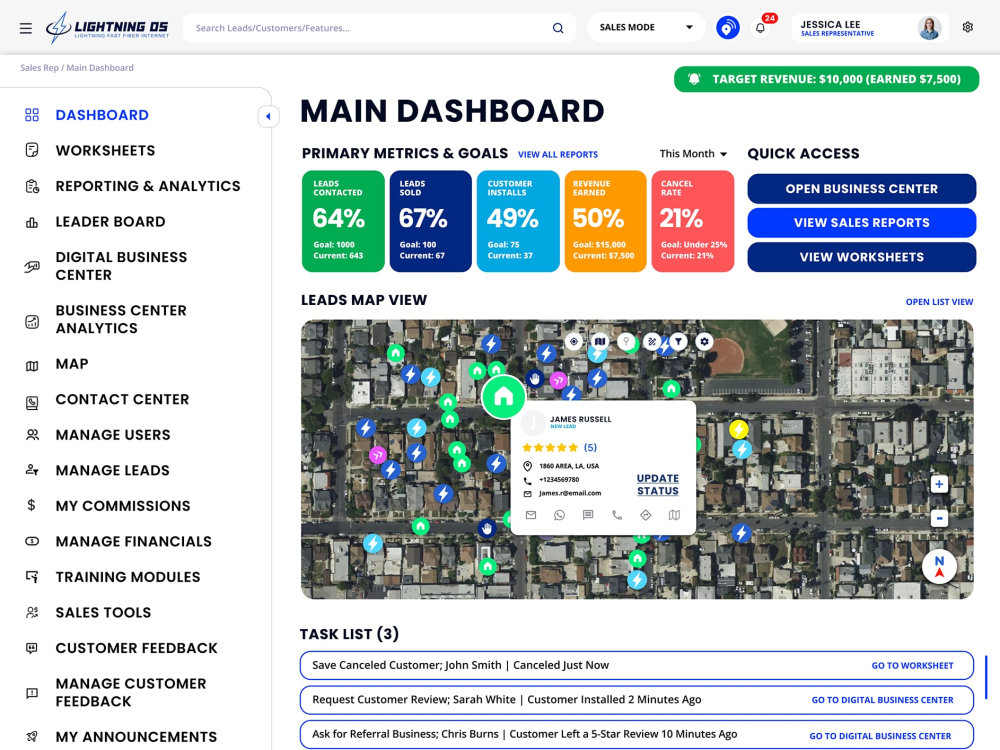Open the This Month period dropdown
1000x750 pixels.
click(693, 154)
